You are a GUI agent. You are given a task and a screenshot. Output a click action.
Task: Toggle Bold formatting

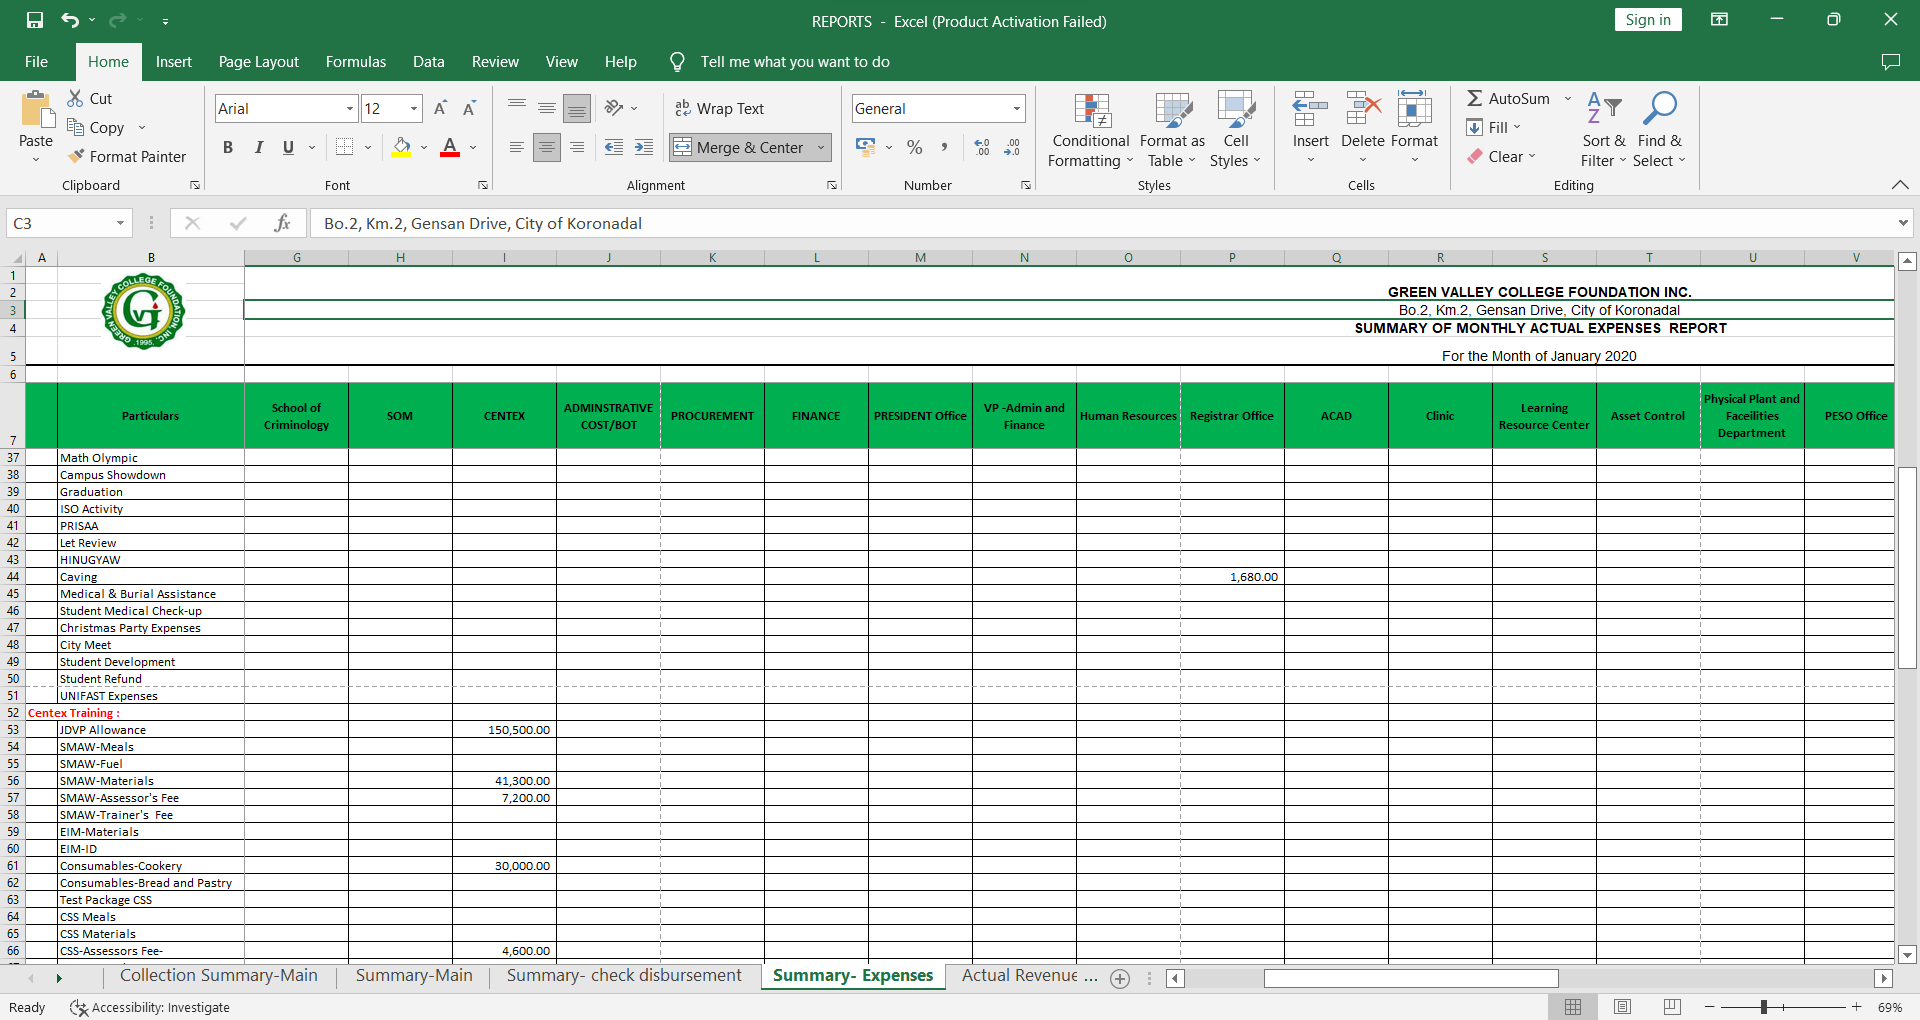click(228, 147)
